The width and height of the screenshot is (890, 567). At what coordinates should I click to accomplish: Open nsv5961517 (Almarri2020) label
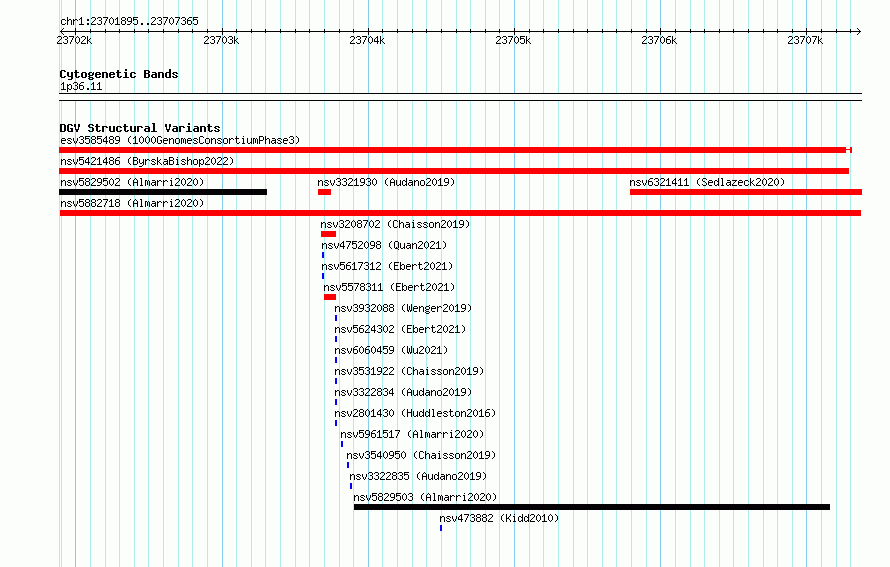[x=412, y=434]
